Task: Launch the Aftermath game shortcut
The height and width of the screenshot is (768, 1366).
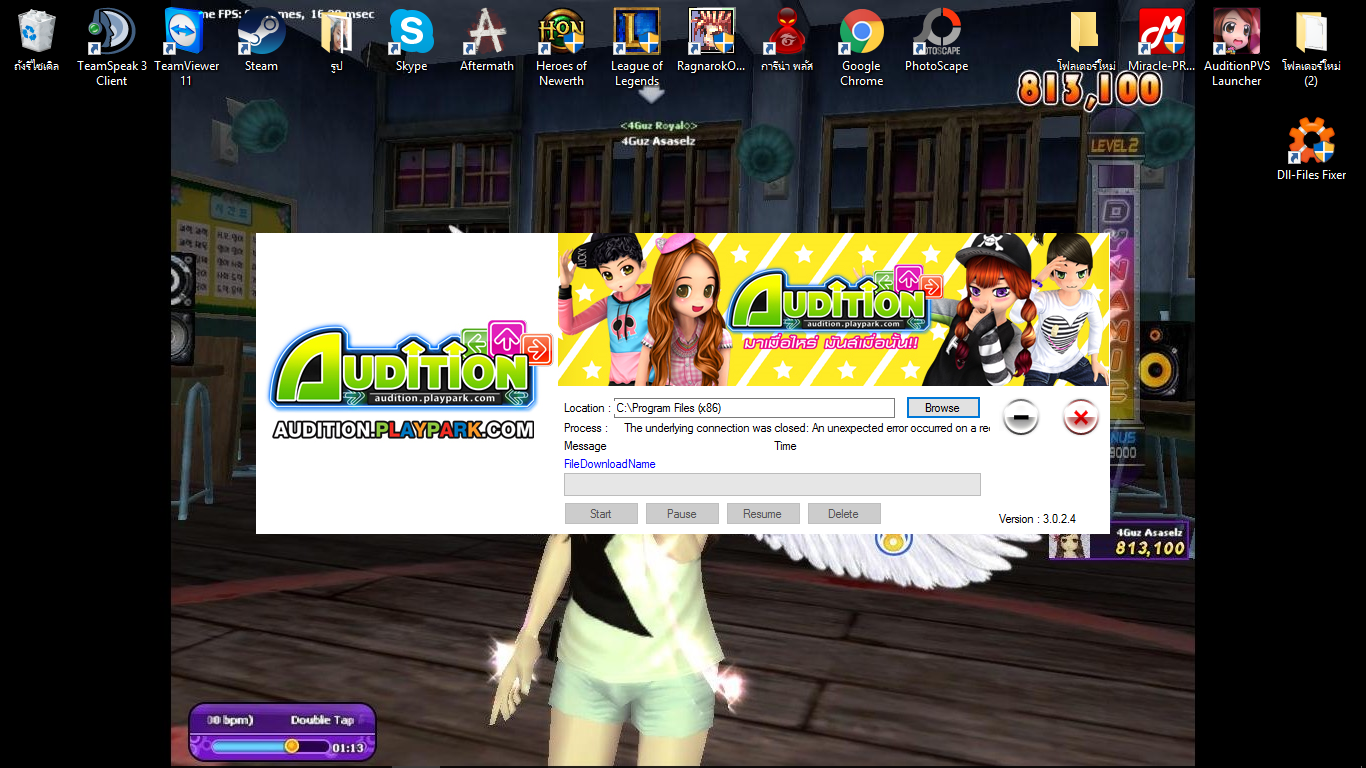Action: click(487, 42)
